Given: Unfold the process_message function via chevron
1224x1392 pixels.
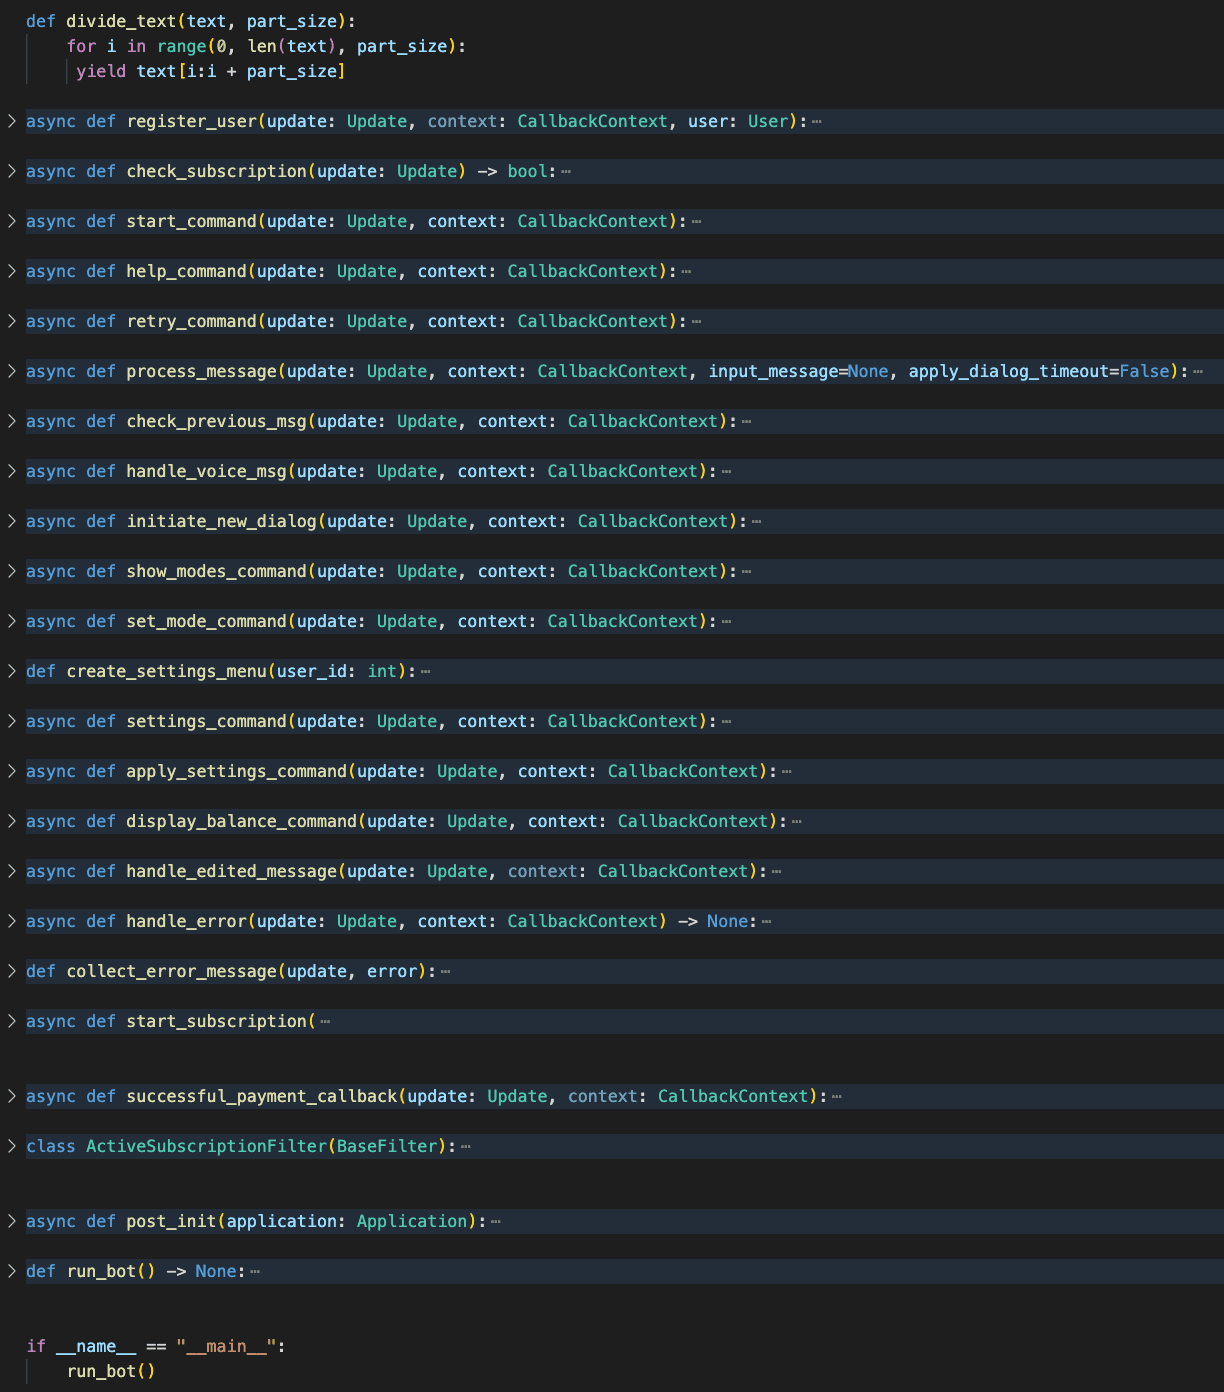Looking at the screenshot, I should (12, 371).
